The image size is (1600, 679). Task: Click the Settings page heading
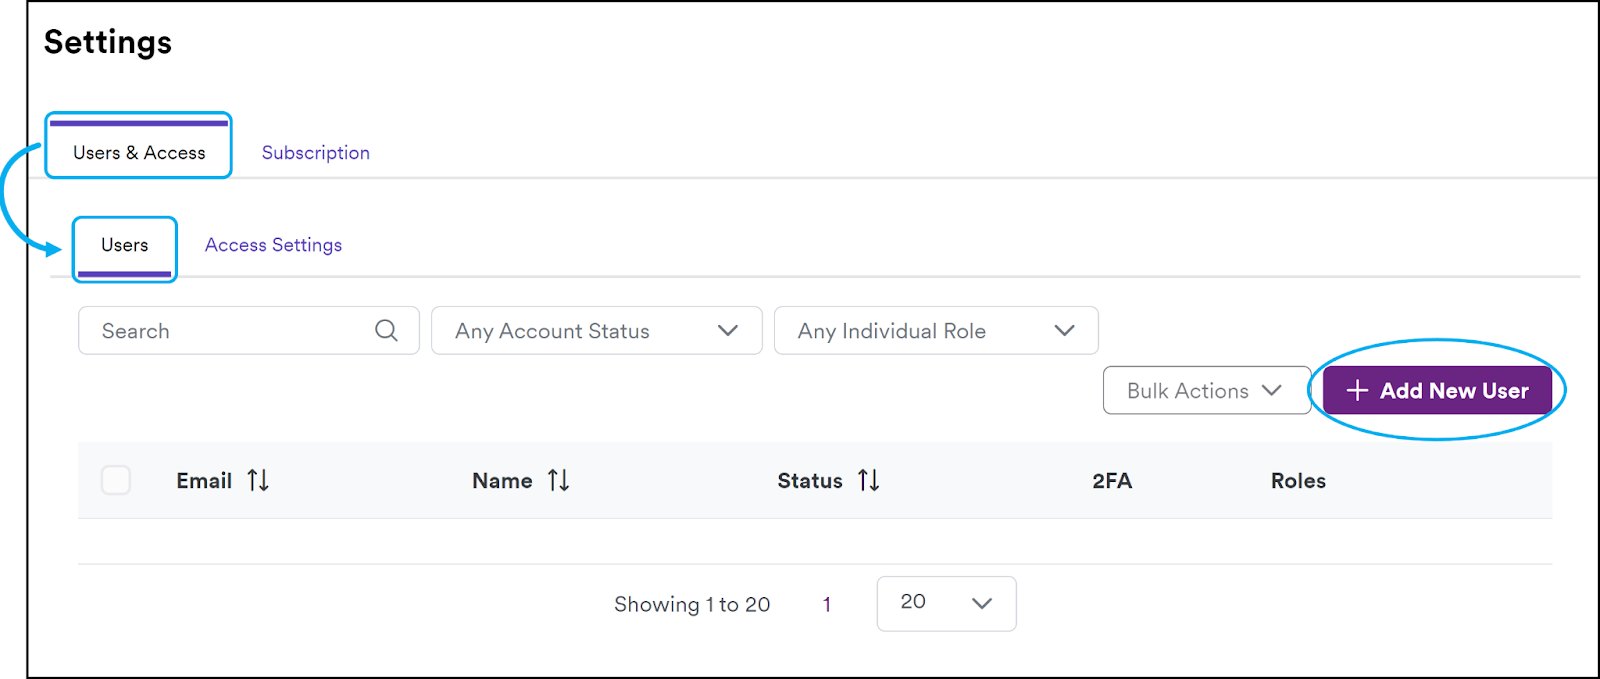point(108,43)
